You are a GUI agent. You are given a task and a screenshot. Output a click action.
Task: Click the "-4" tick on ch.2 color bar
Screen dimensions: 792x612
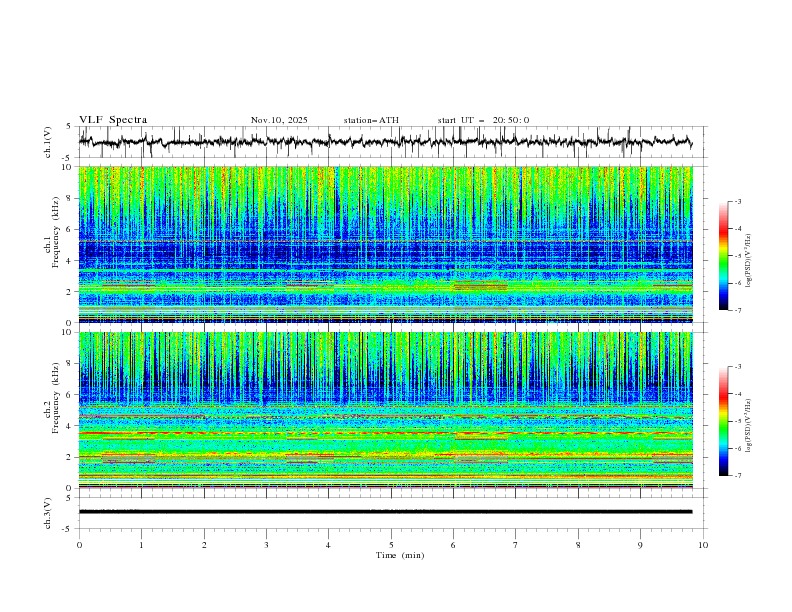pos(738,394)
